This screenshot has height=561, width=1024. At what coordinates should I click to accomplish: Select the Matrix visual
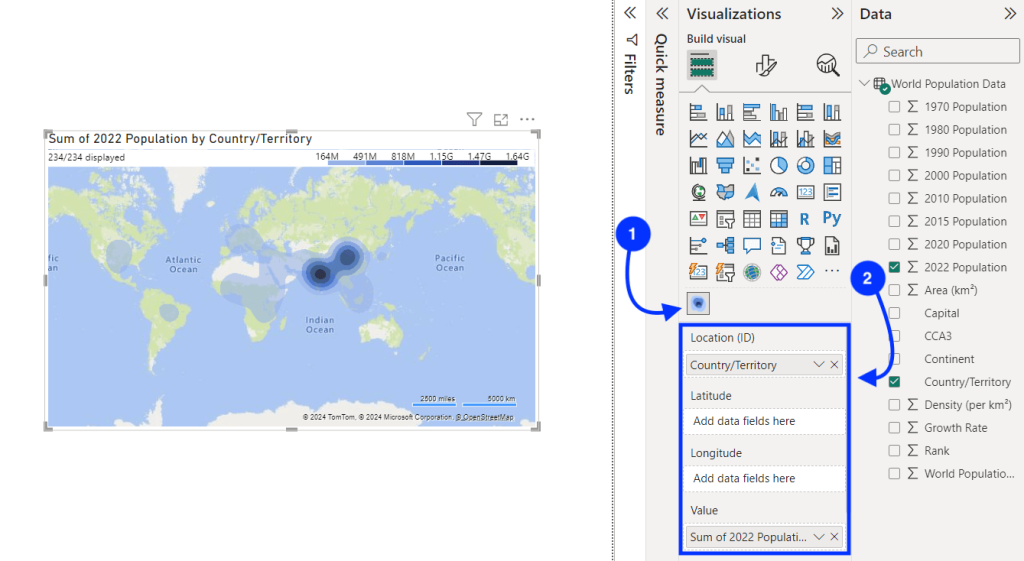[778, 219]
